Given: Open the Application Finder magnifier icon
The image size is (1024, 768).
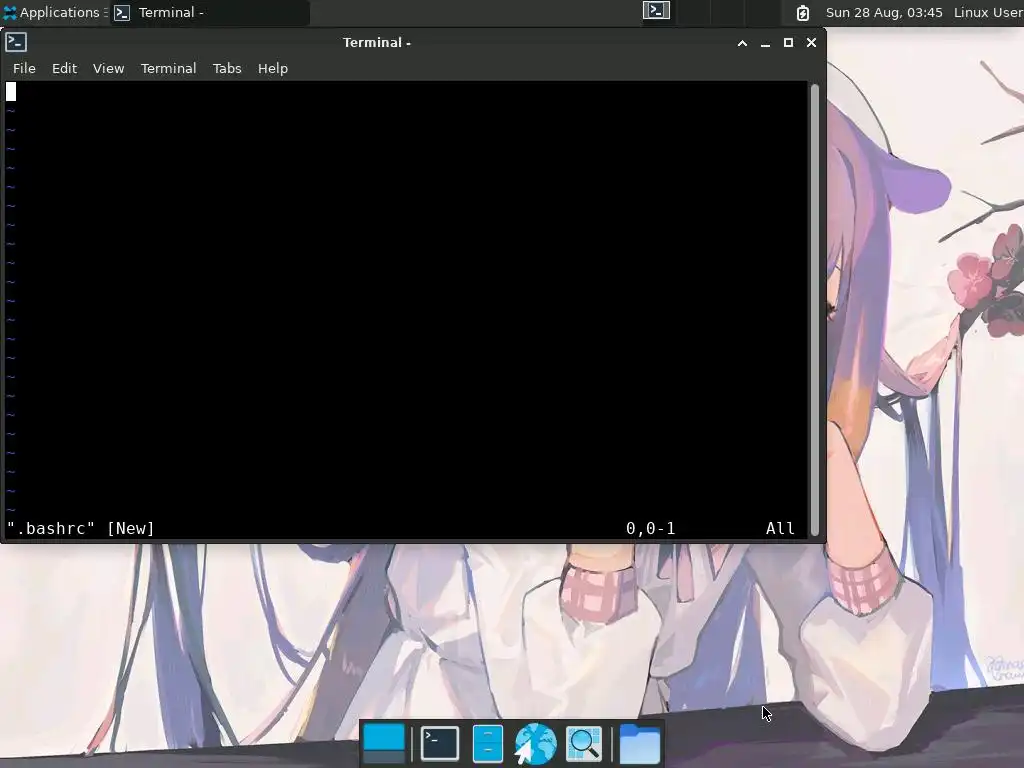Looking at the screenshot, I should (583, 743).
